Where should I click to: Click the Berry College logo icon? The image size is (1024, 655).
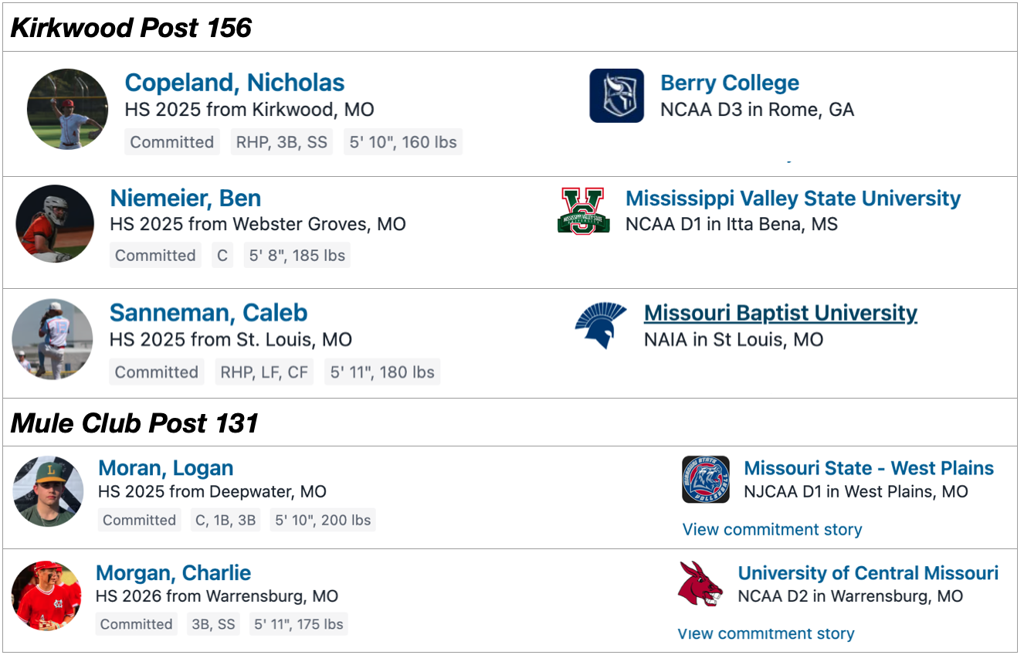click(x=616, y=96)
